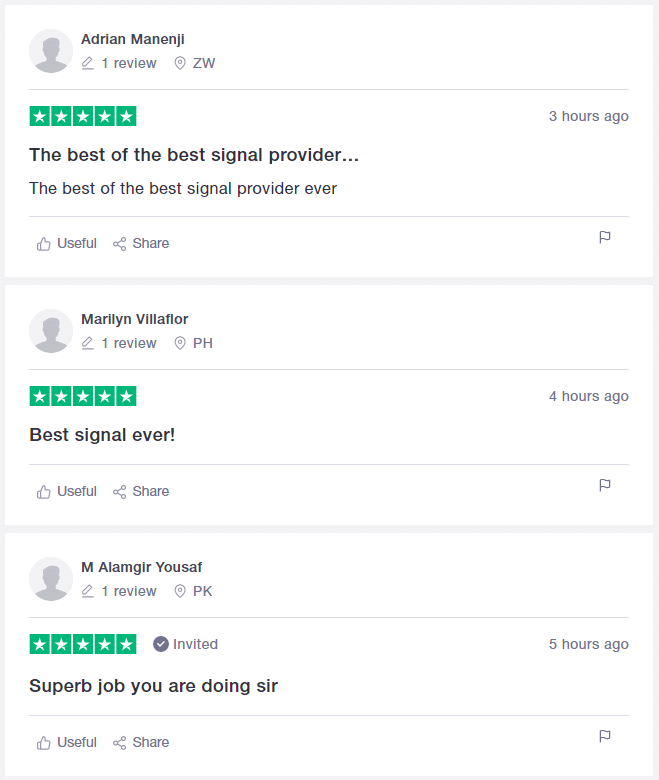Viewport: 659px width, 780px height.
Task: Click M Alamgir Yousaf's avatar
Action: coord(51,579)
